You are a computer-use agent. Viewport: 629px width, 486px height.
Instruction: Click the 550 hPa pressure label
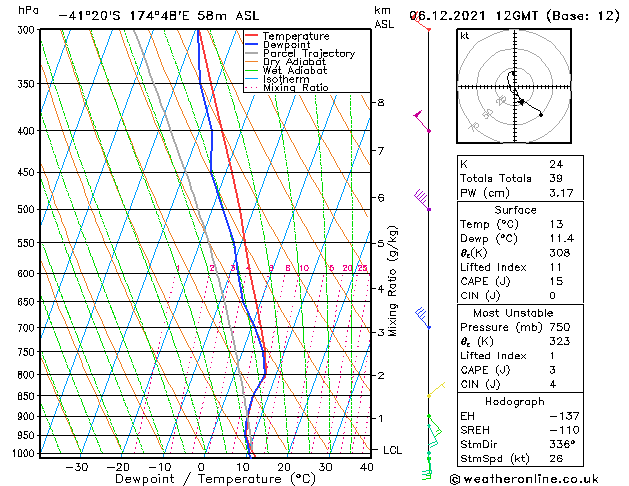pyautogui.click(x=28, y=243)
